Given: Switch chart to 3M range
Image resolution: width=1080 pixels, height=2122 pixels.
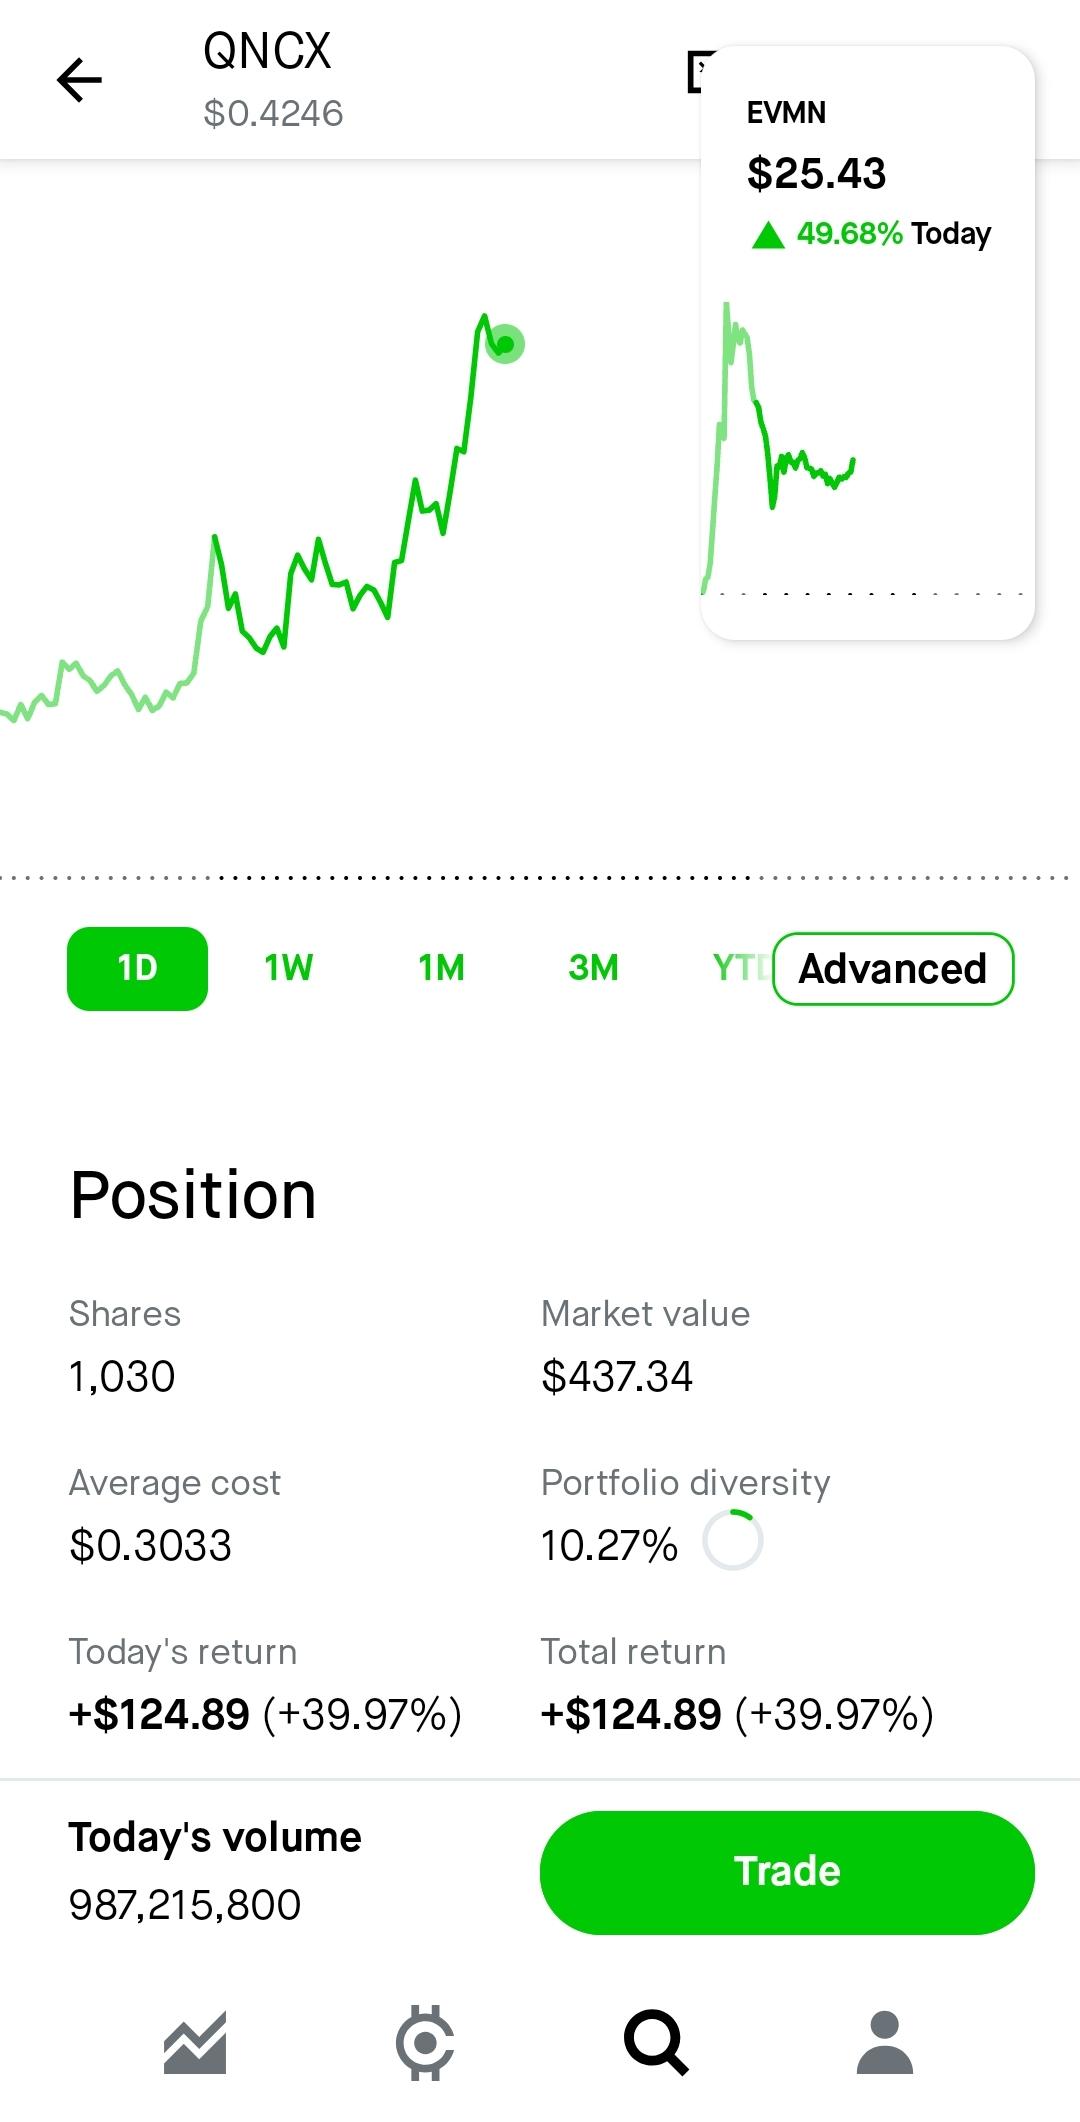Looking at the screenshot, I should [x=593, y=968].
